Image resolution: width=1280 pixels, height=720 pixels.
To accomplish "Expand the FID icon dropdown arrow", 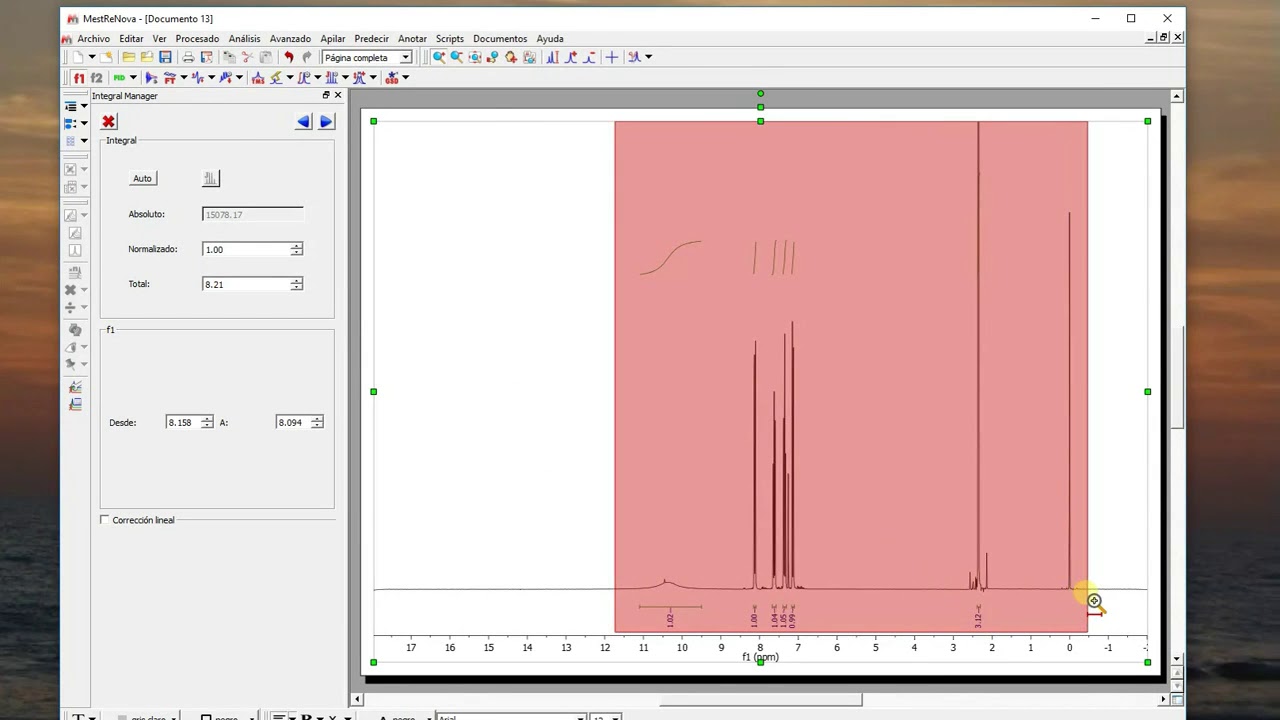I will [x=133, y=77].
